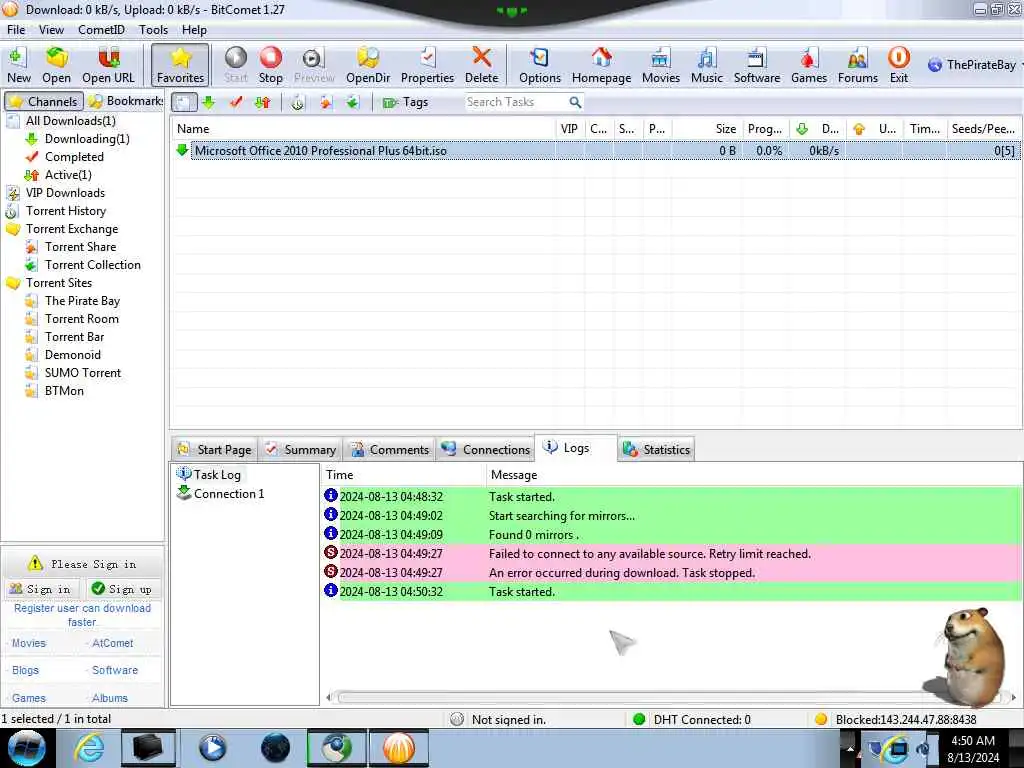Screen dimensions: 1024x768
Task: Click the green down-arrow filter icon
Action: tap(208, 102)
